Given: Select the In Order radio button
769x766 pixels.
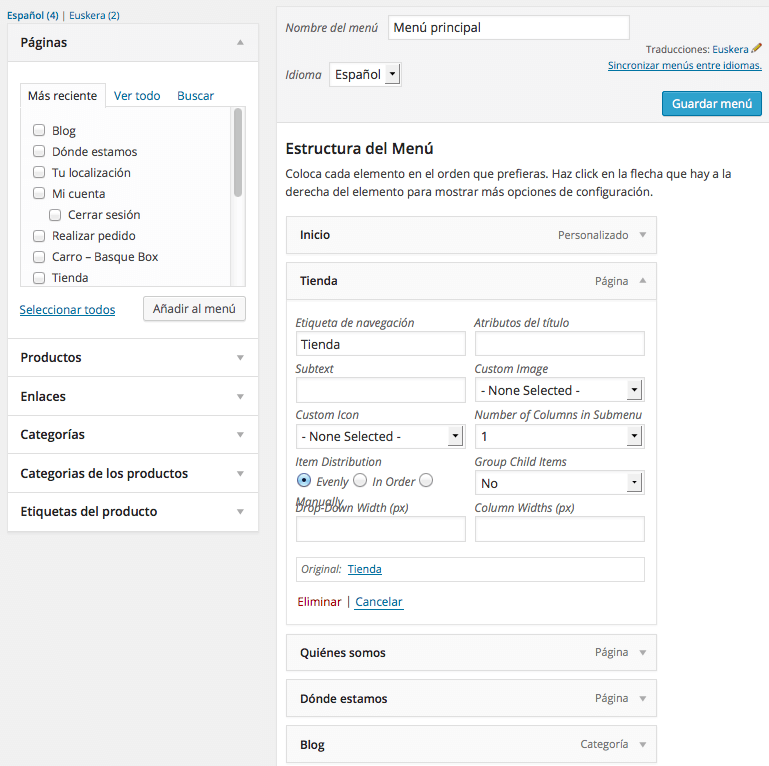Looking at the screenshot, I should coord(360,480).
